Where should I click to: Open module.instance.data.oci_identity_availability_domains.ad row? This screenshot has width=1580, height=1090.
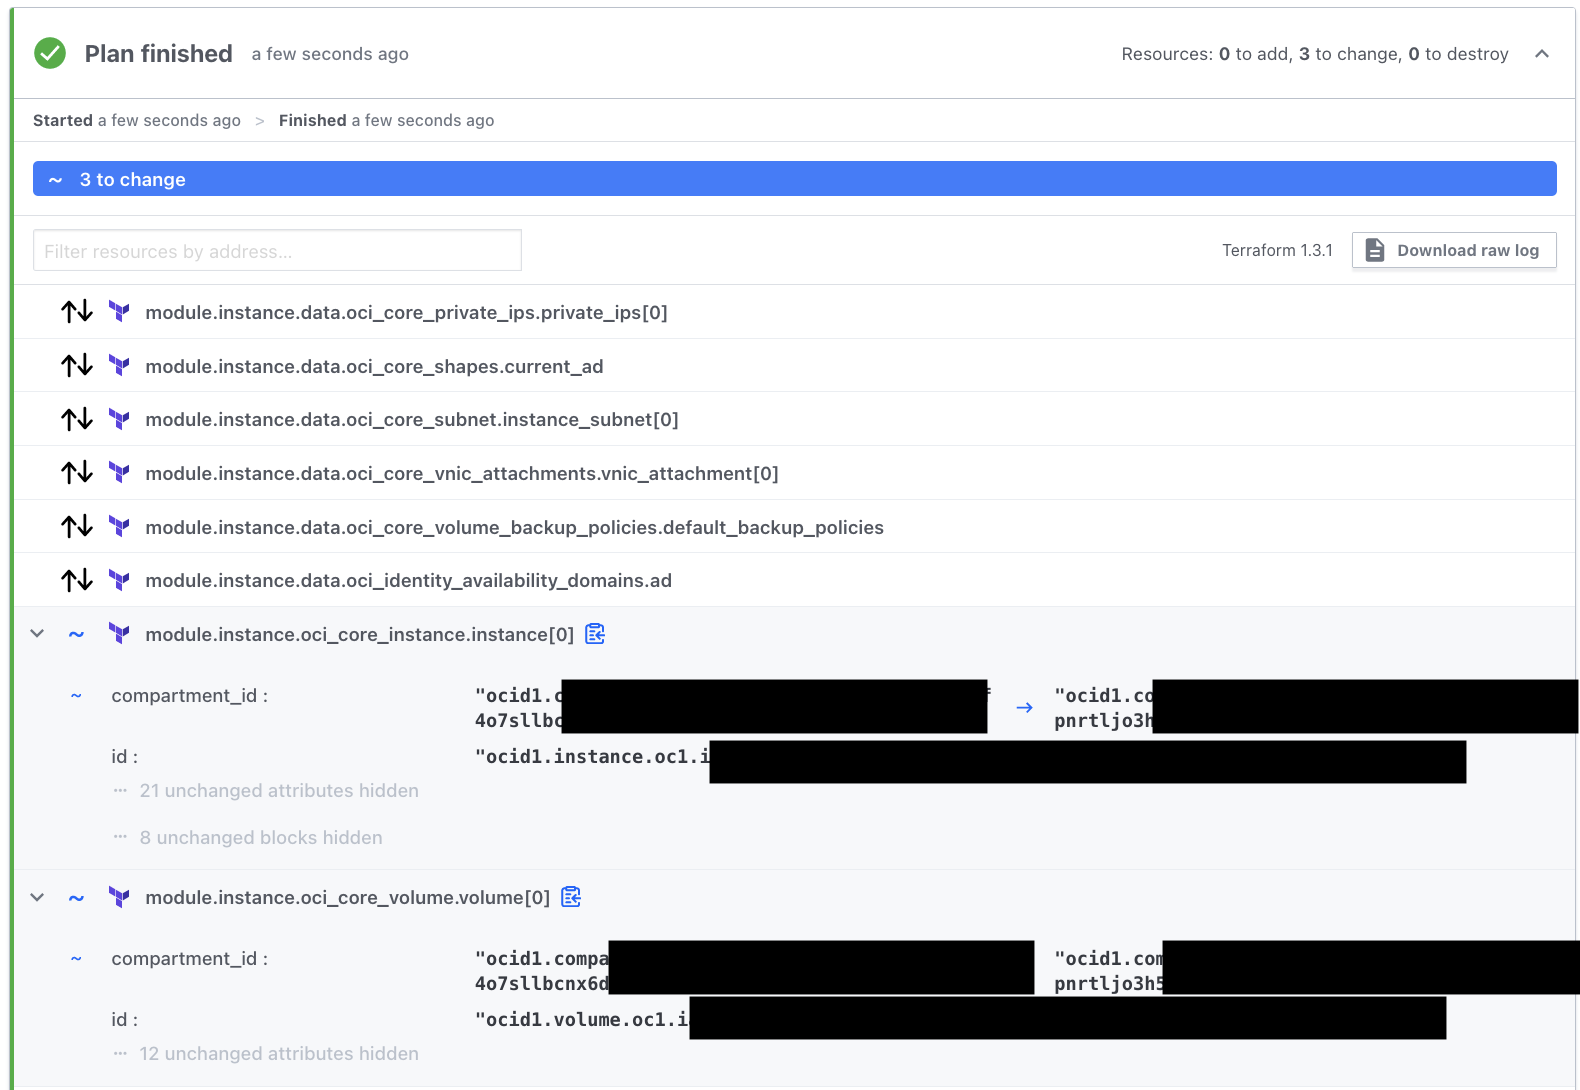794,580
